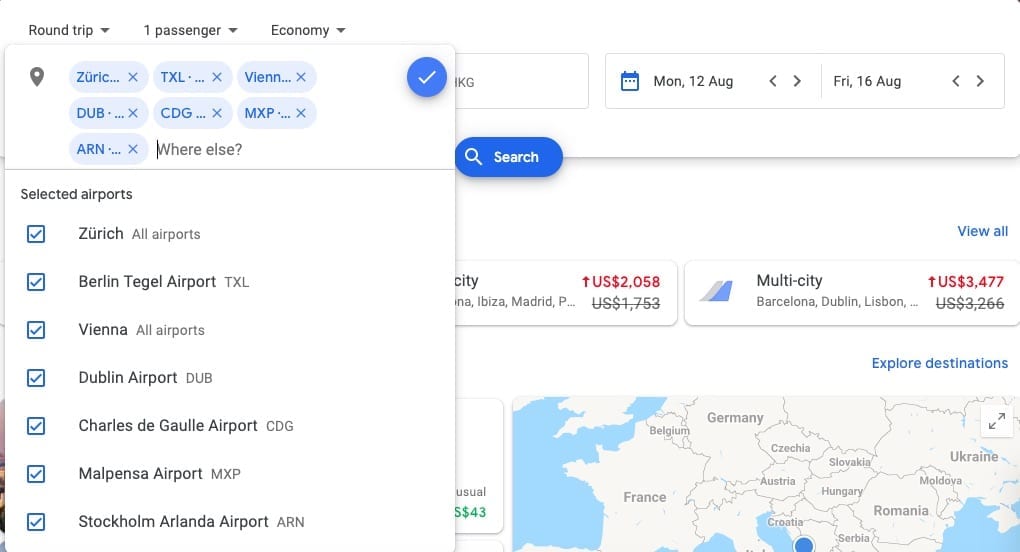1020x552 pixels.
Task: Uncheck Zürich All airports
Action: (x=36, y=234)
